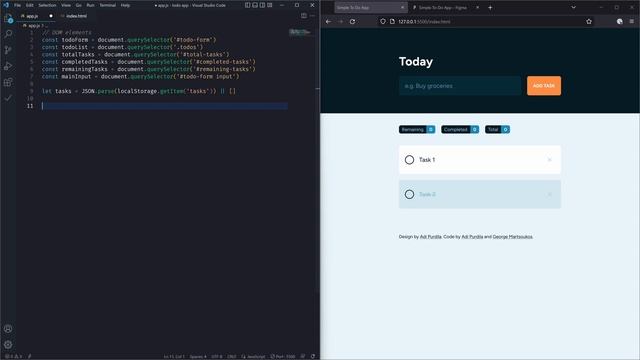This screenshot has height=360, width=640.
Task: Open the Terminal menu
Action: pyautogui.click(x=108, y=5)
